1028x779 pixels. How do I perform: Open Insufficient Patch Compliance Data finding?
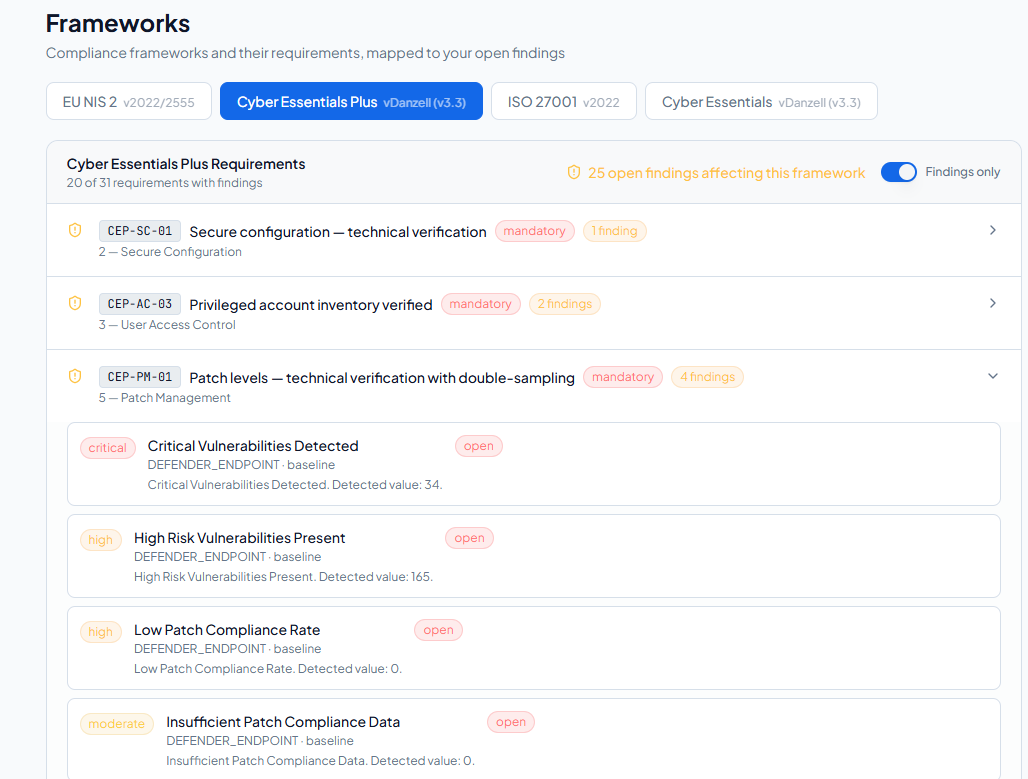click(534, 740)
